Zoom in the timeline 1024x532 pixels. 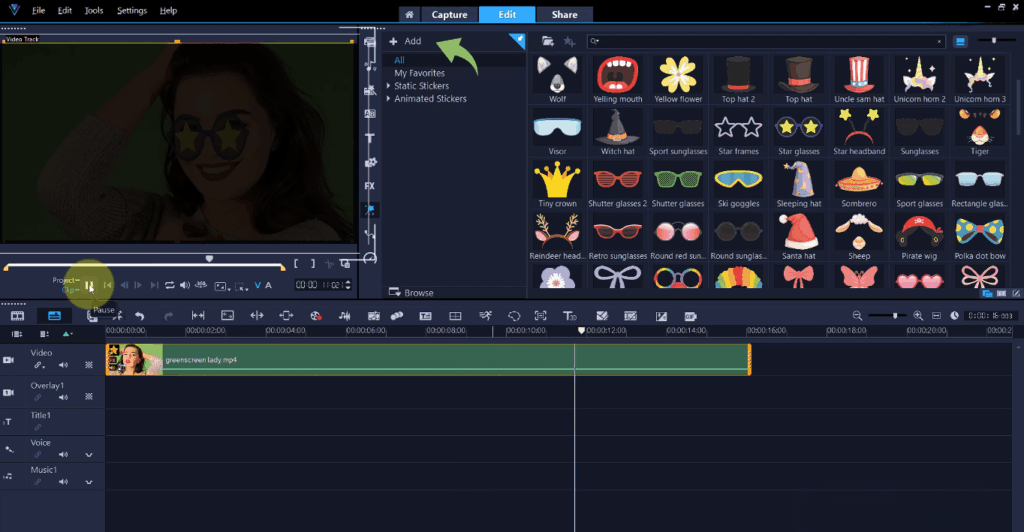click(x=918, y=315)
